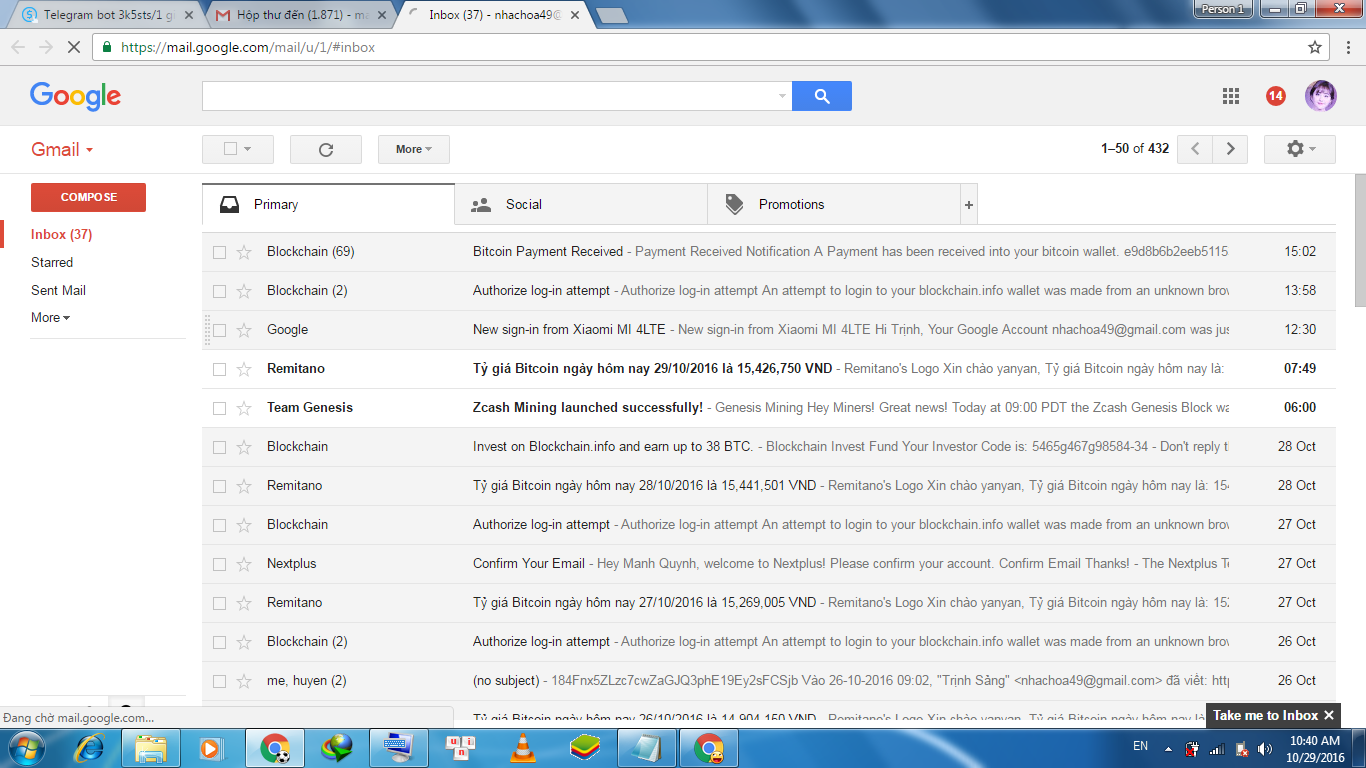Stop page loading with the X button
1366x768 pixels.
(75, 47)
